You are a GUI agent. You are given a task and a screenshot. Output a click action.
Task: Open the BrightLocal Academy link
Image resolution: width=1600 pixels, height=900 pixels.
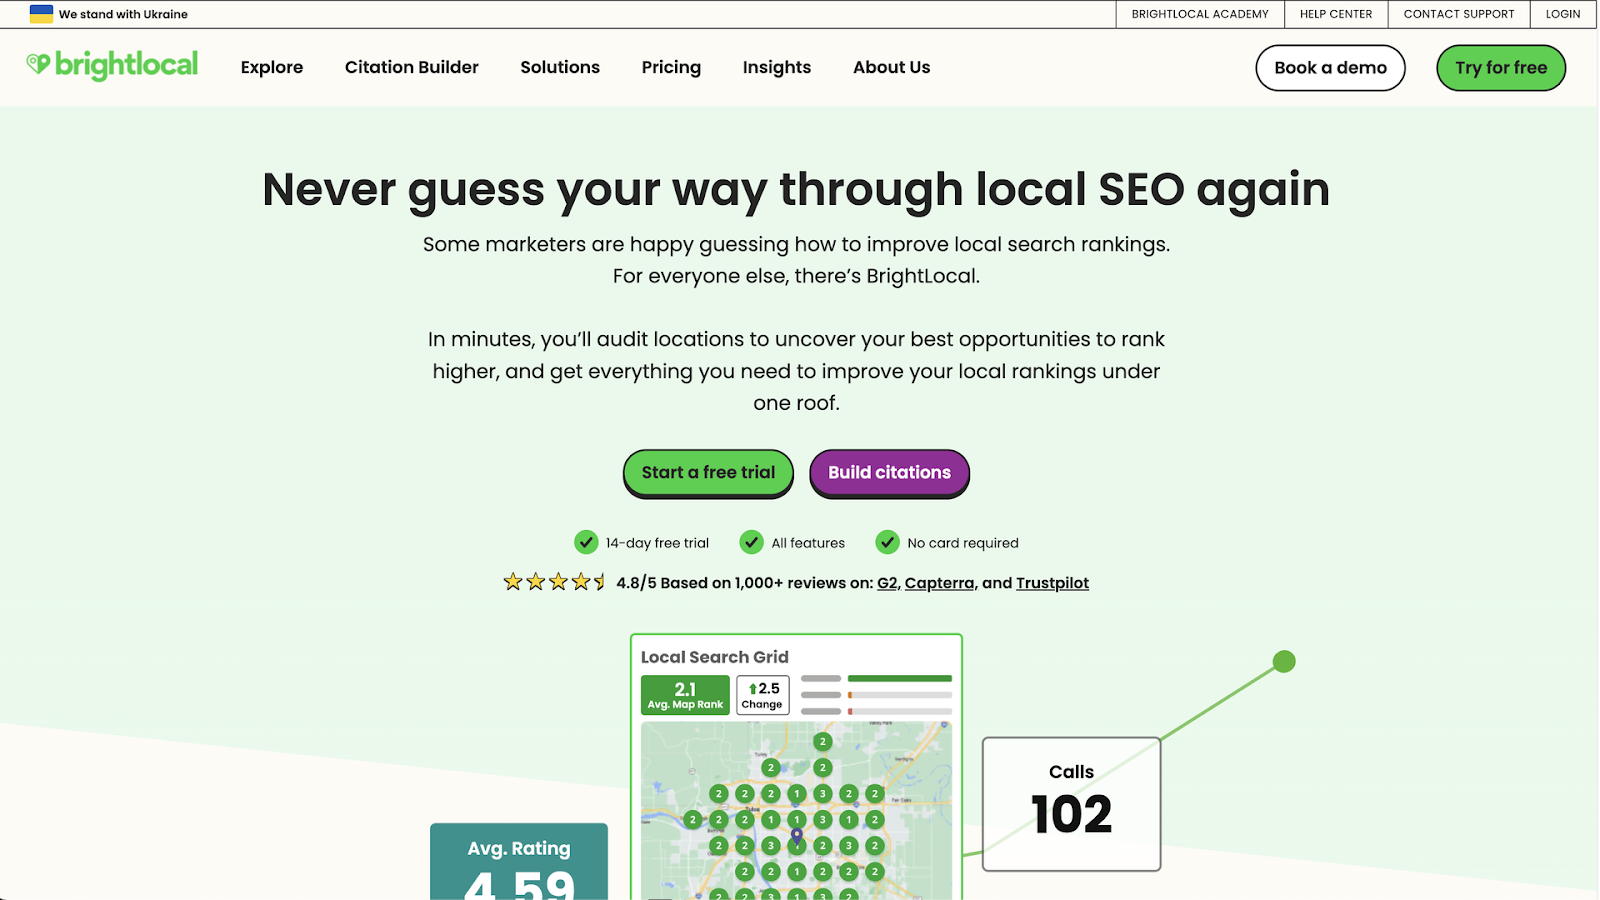coord(1200,14)
